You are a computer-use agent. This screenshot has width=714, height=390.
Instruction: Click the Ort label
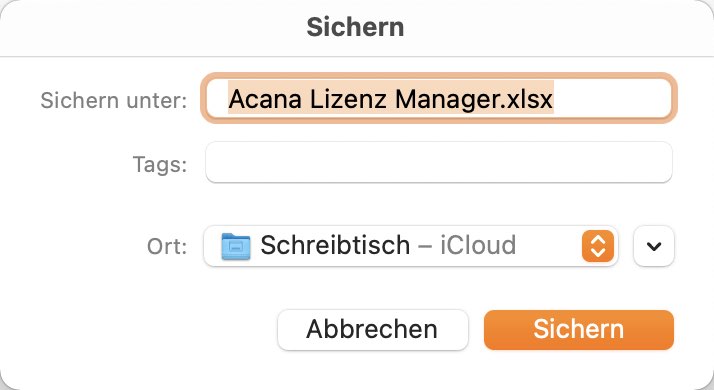click(167, 246)
